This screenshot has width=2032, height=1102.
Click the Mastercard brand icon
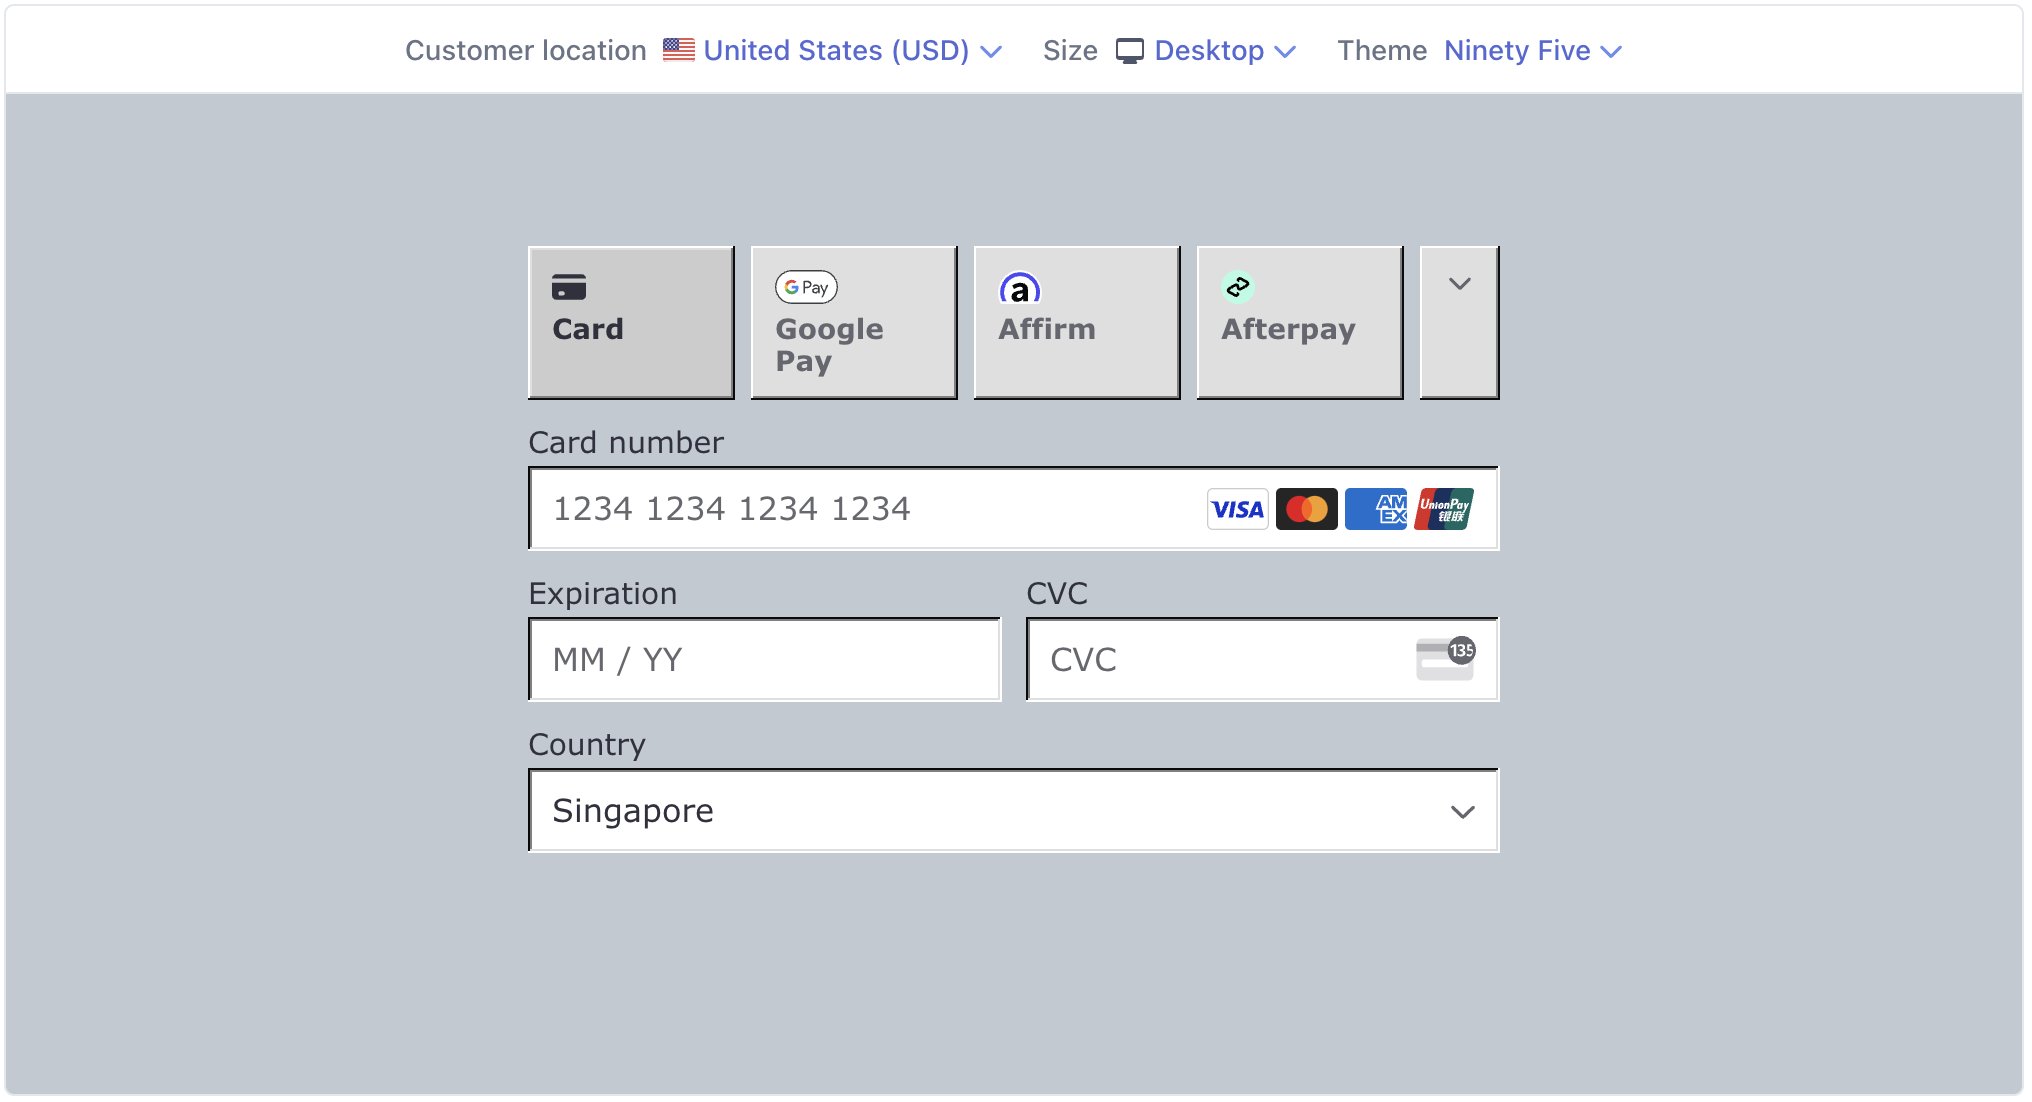1307,509
